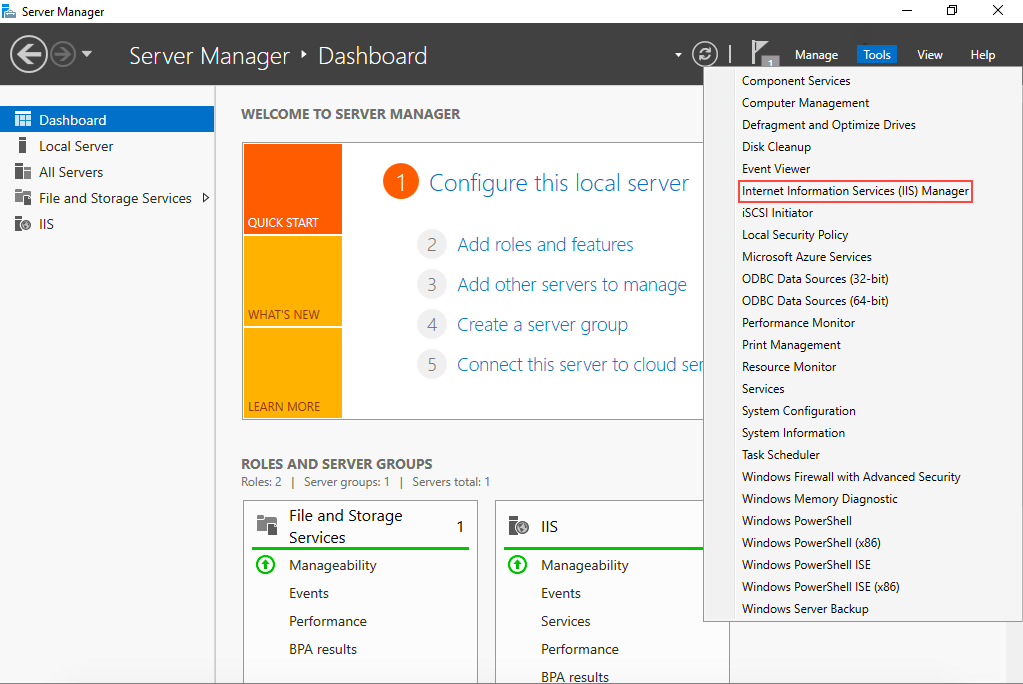Open the dropdown arrow left of refresh

tap(678, 55)
